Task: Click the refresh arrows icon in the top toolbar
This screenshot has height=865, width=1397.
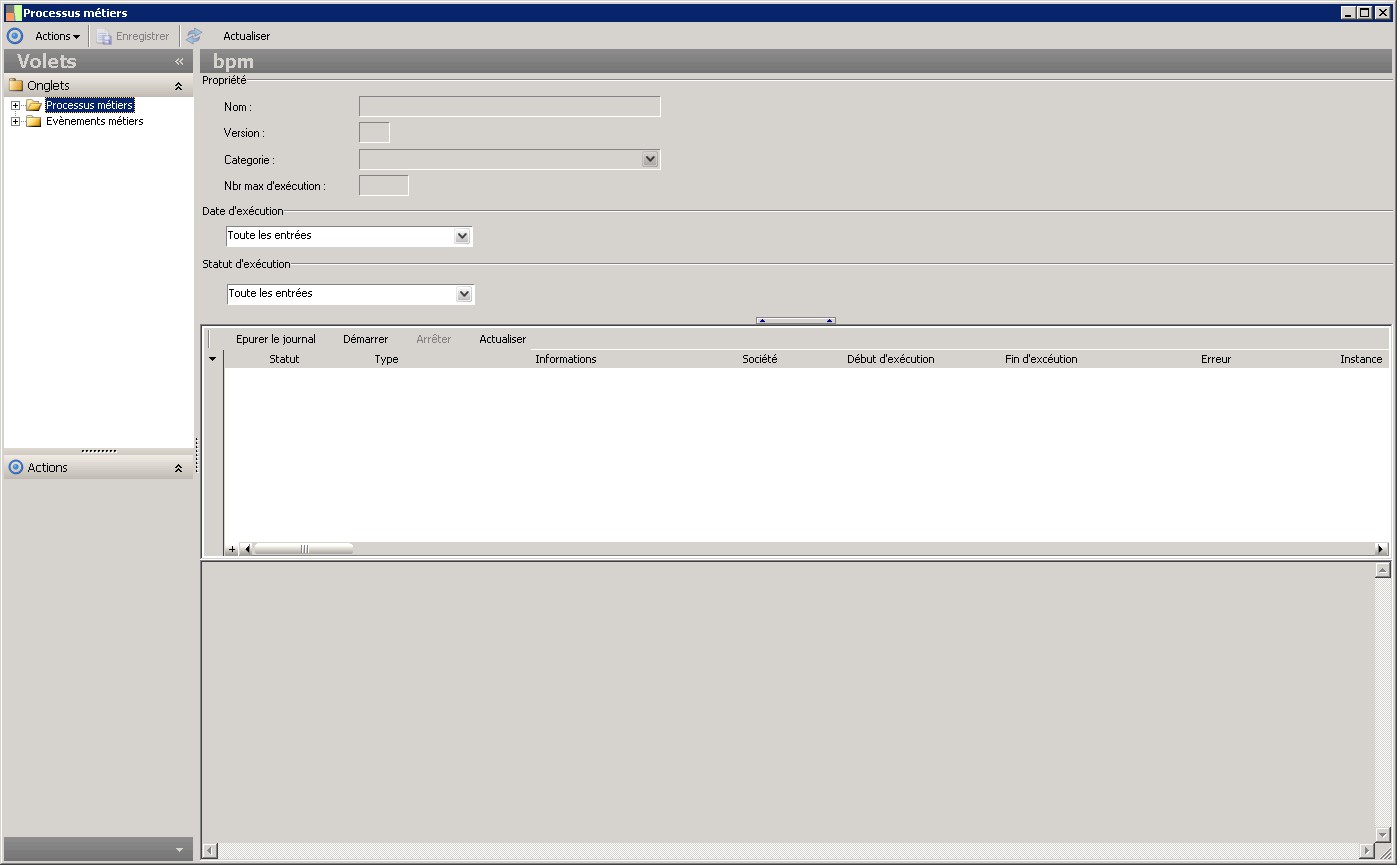Action: coord(194,36)
